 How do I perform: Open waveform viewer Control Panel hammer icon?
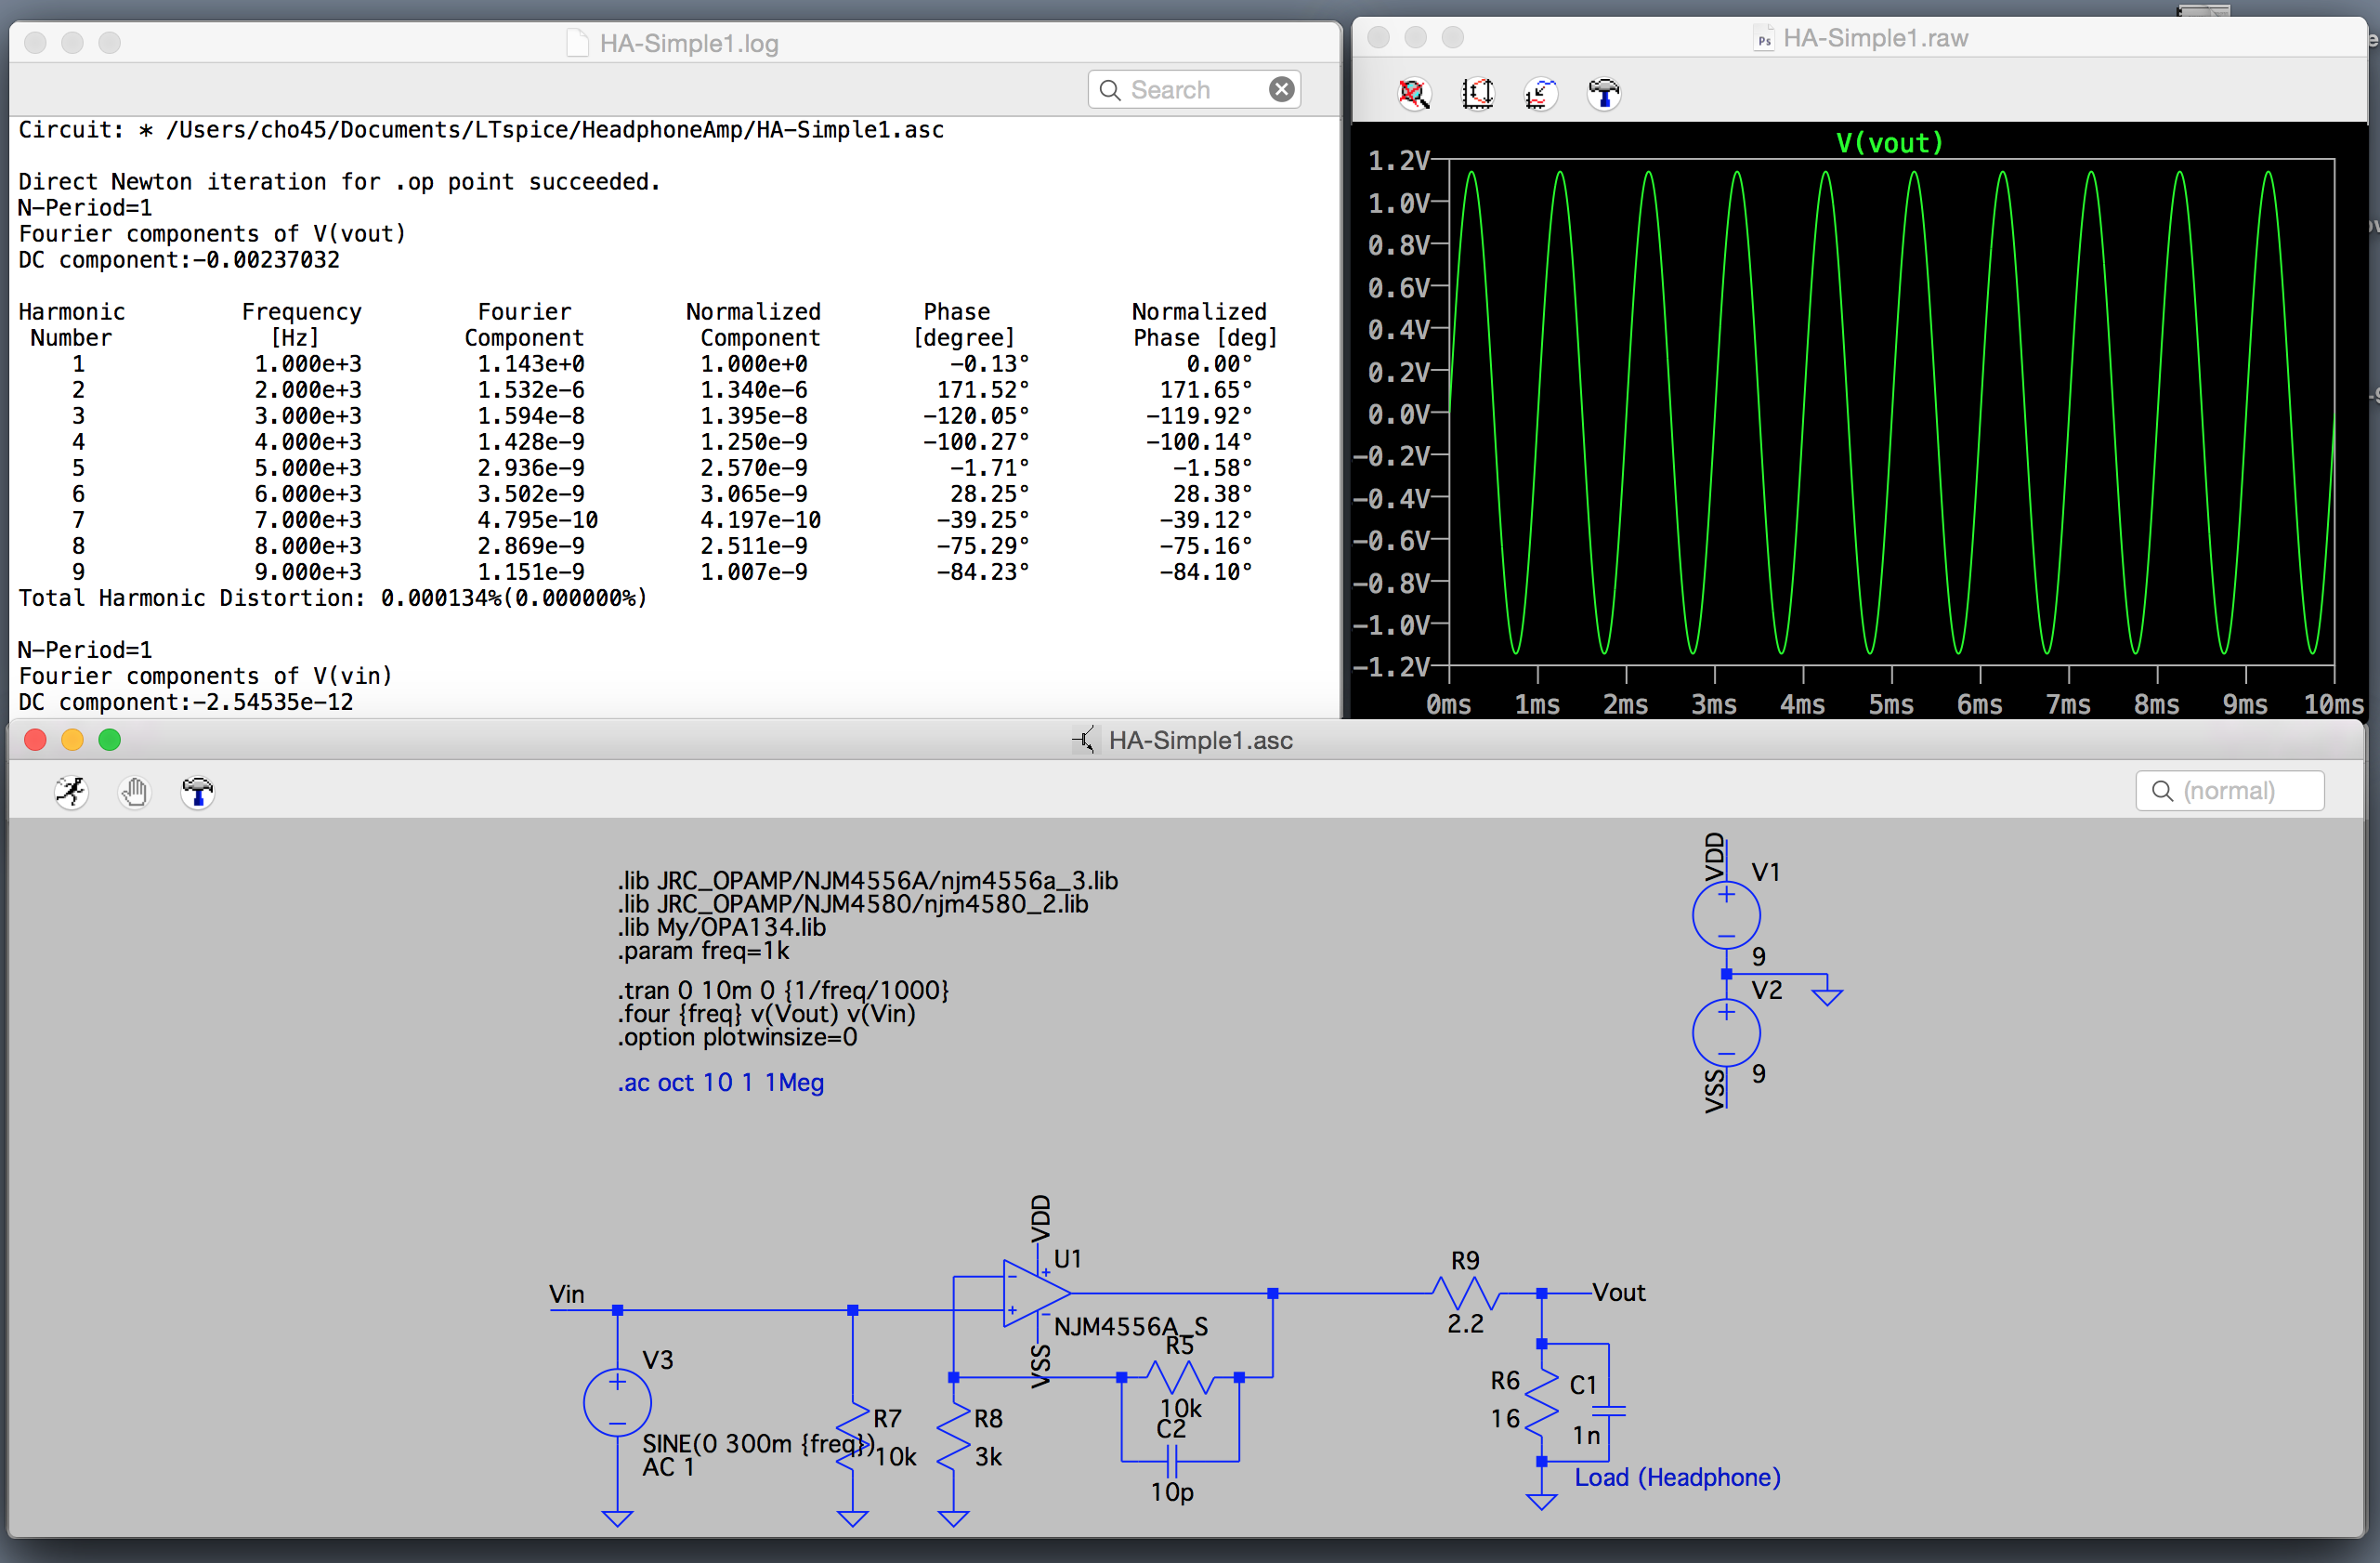point(1604,94)
